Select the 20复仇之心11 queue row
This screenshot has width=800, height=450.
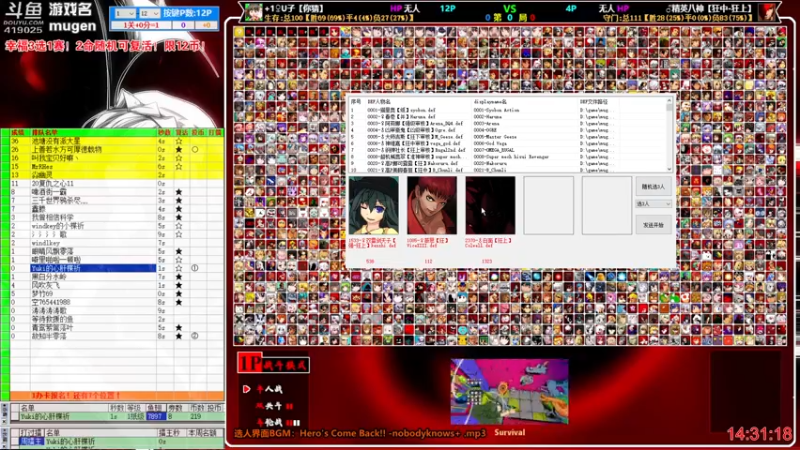(116, 183)
